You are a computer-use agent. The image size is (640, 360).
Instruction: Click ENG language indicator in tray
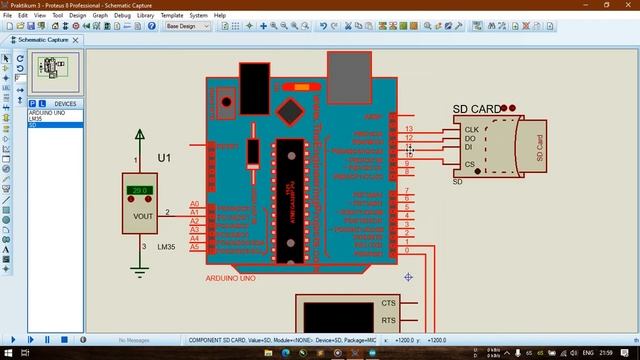(x=588, y=353)
